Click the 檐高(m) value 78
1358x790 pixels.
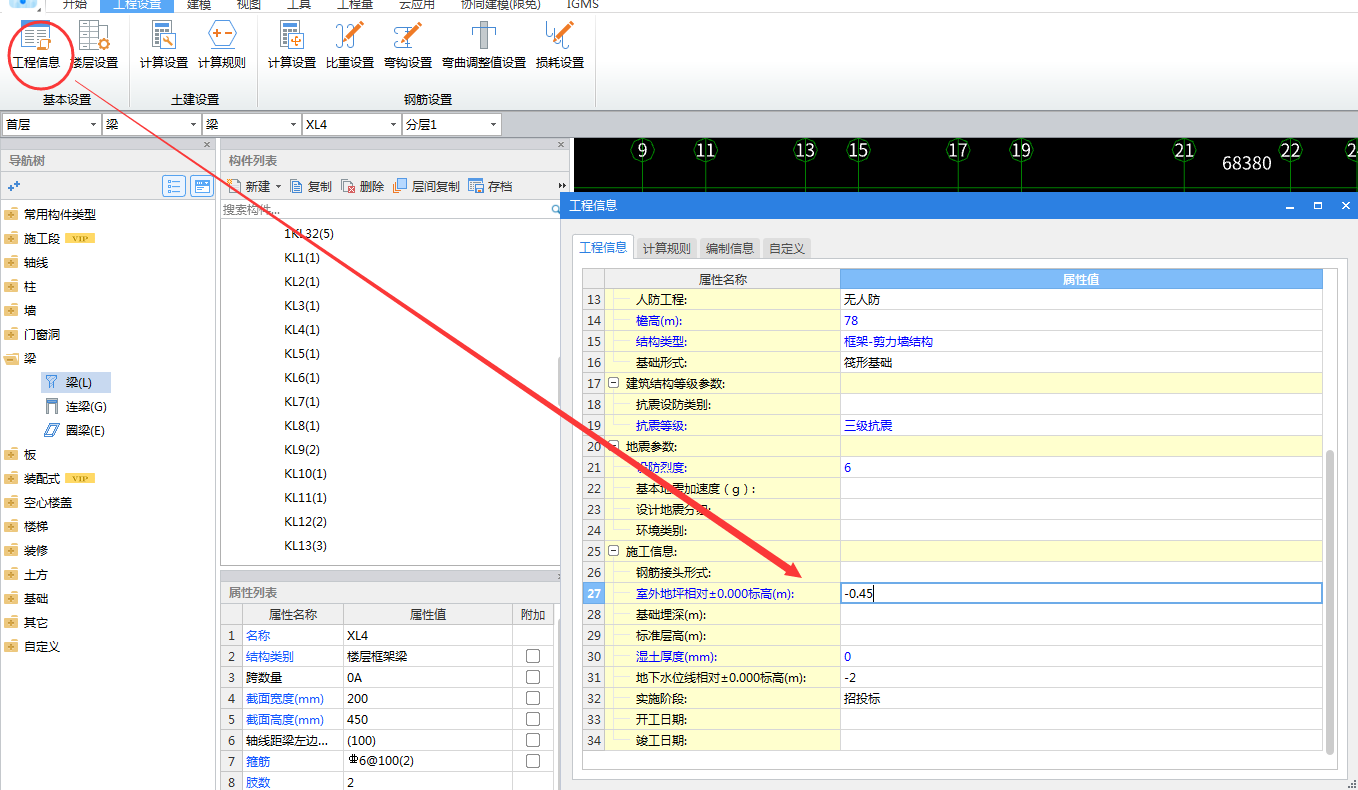click(x=1081, y=320)
